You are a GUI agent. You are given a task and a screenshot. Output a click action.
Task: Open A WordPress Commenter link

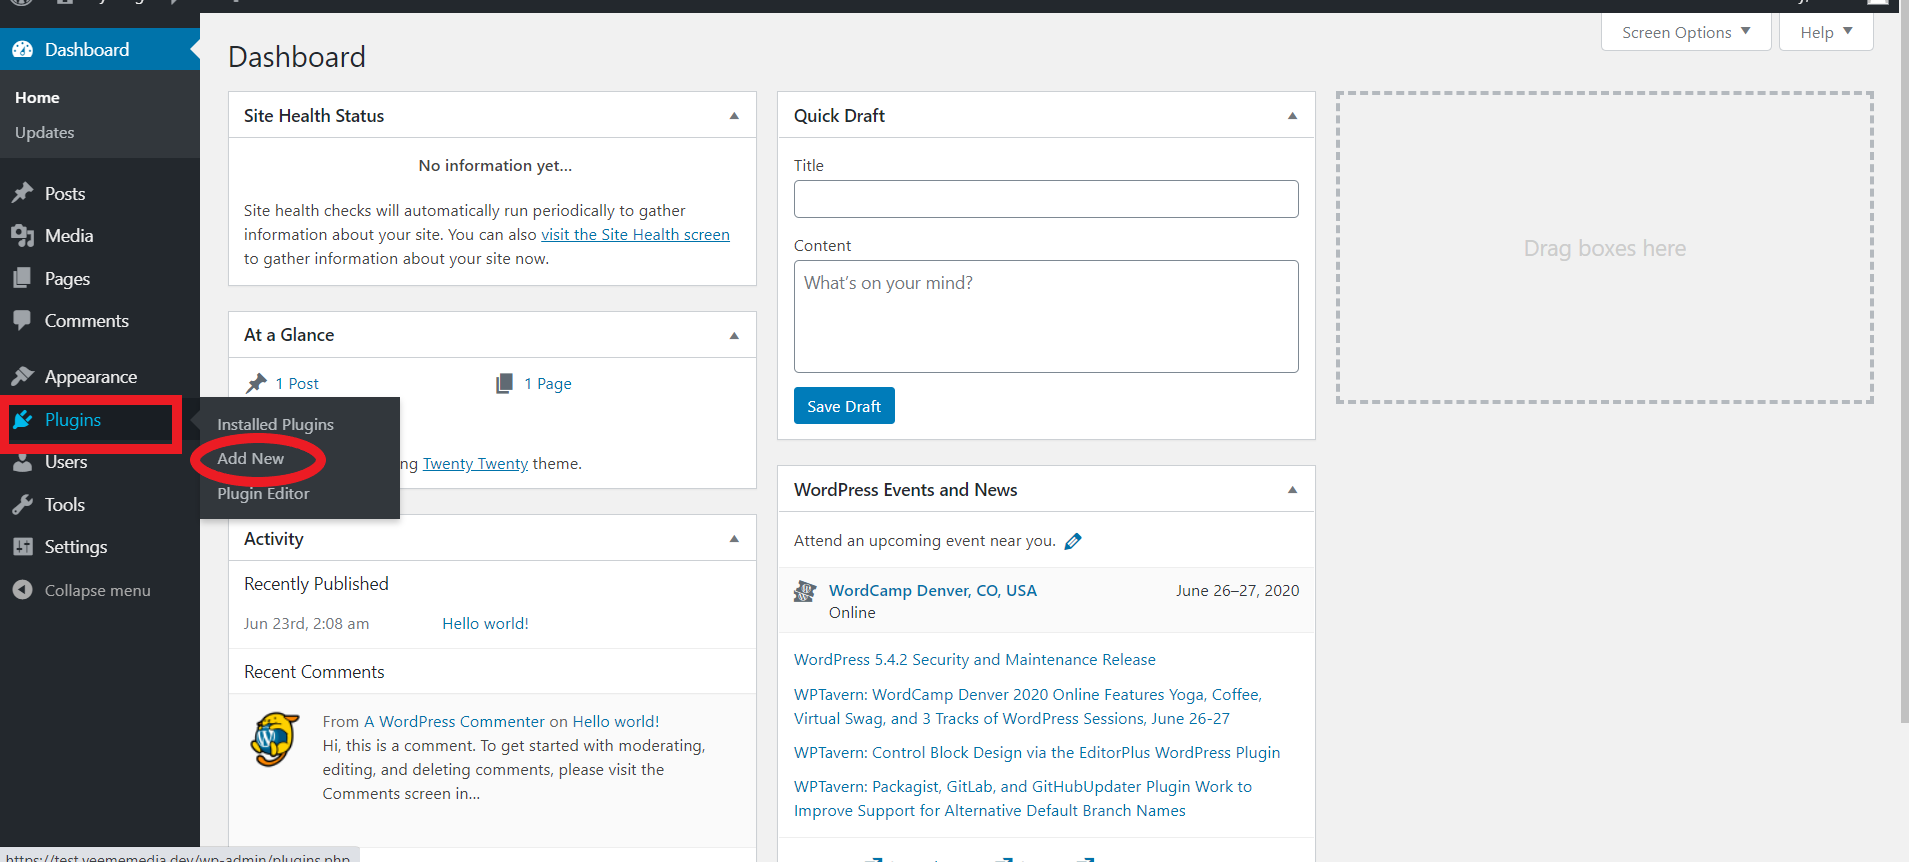click(x=454, y=721)
